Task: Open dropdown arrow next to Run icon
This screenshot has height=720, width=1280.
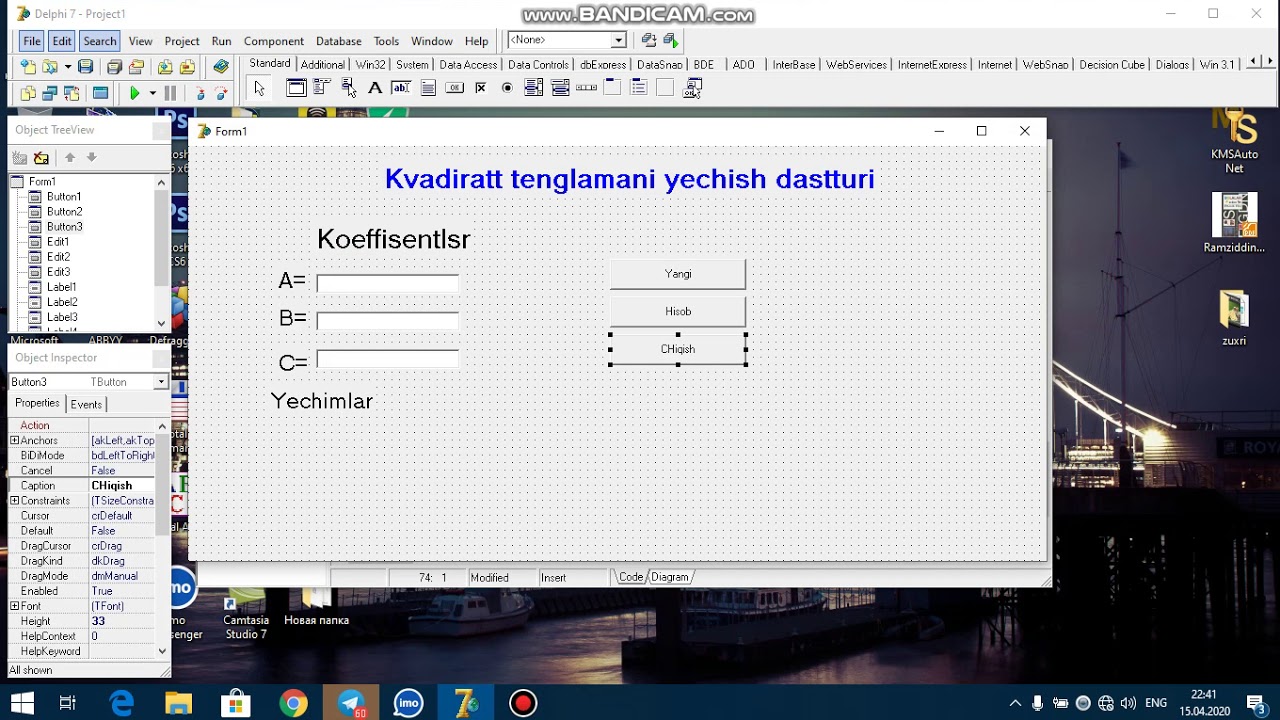Action: coord(152,93)
